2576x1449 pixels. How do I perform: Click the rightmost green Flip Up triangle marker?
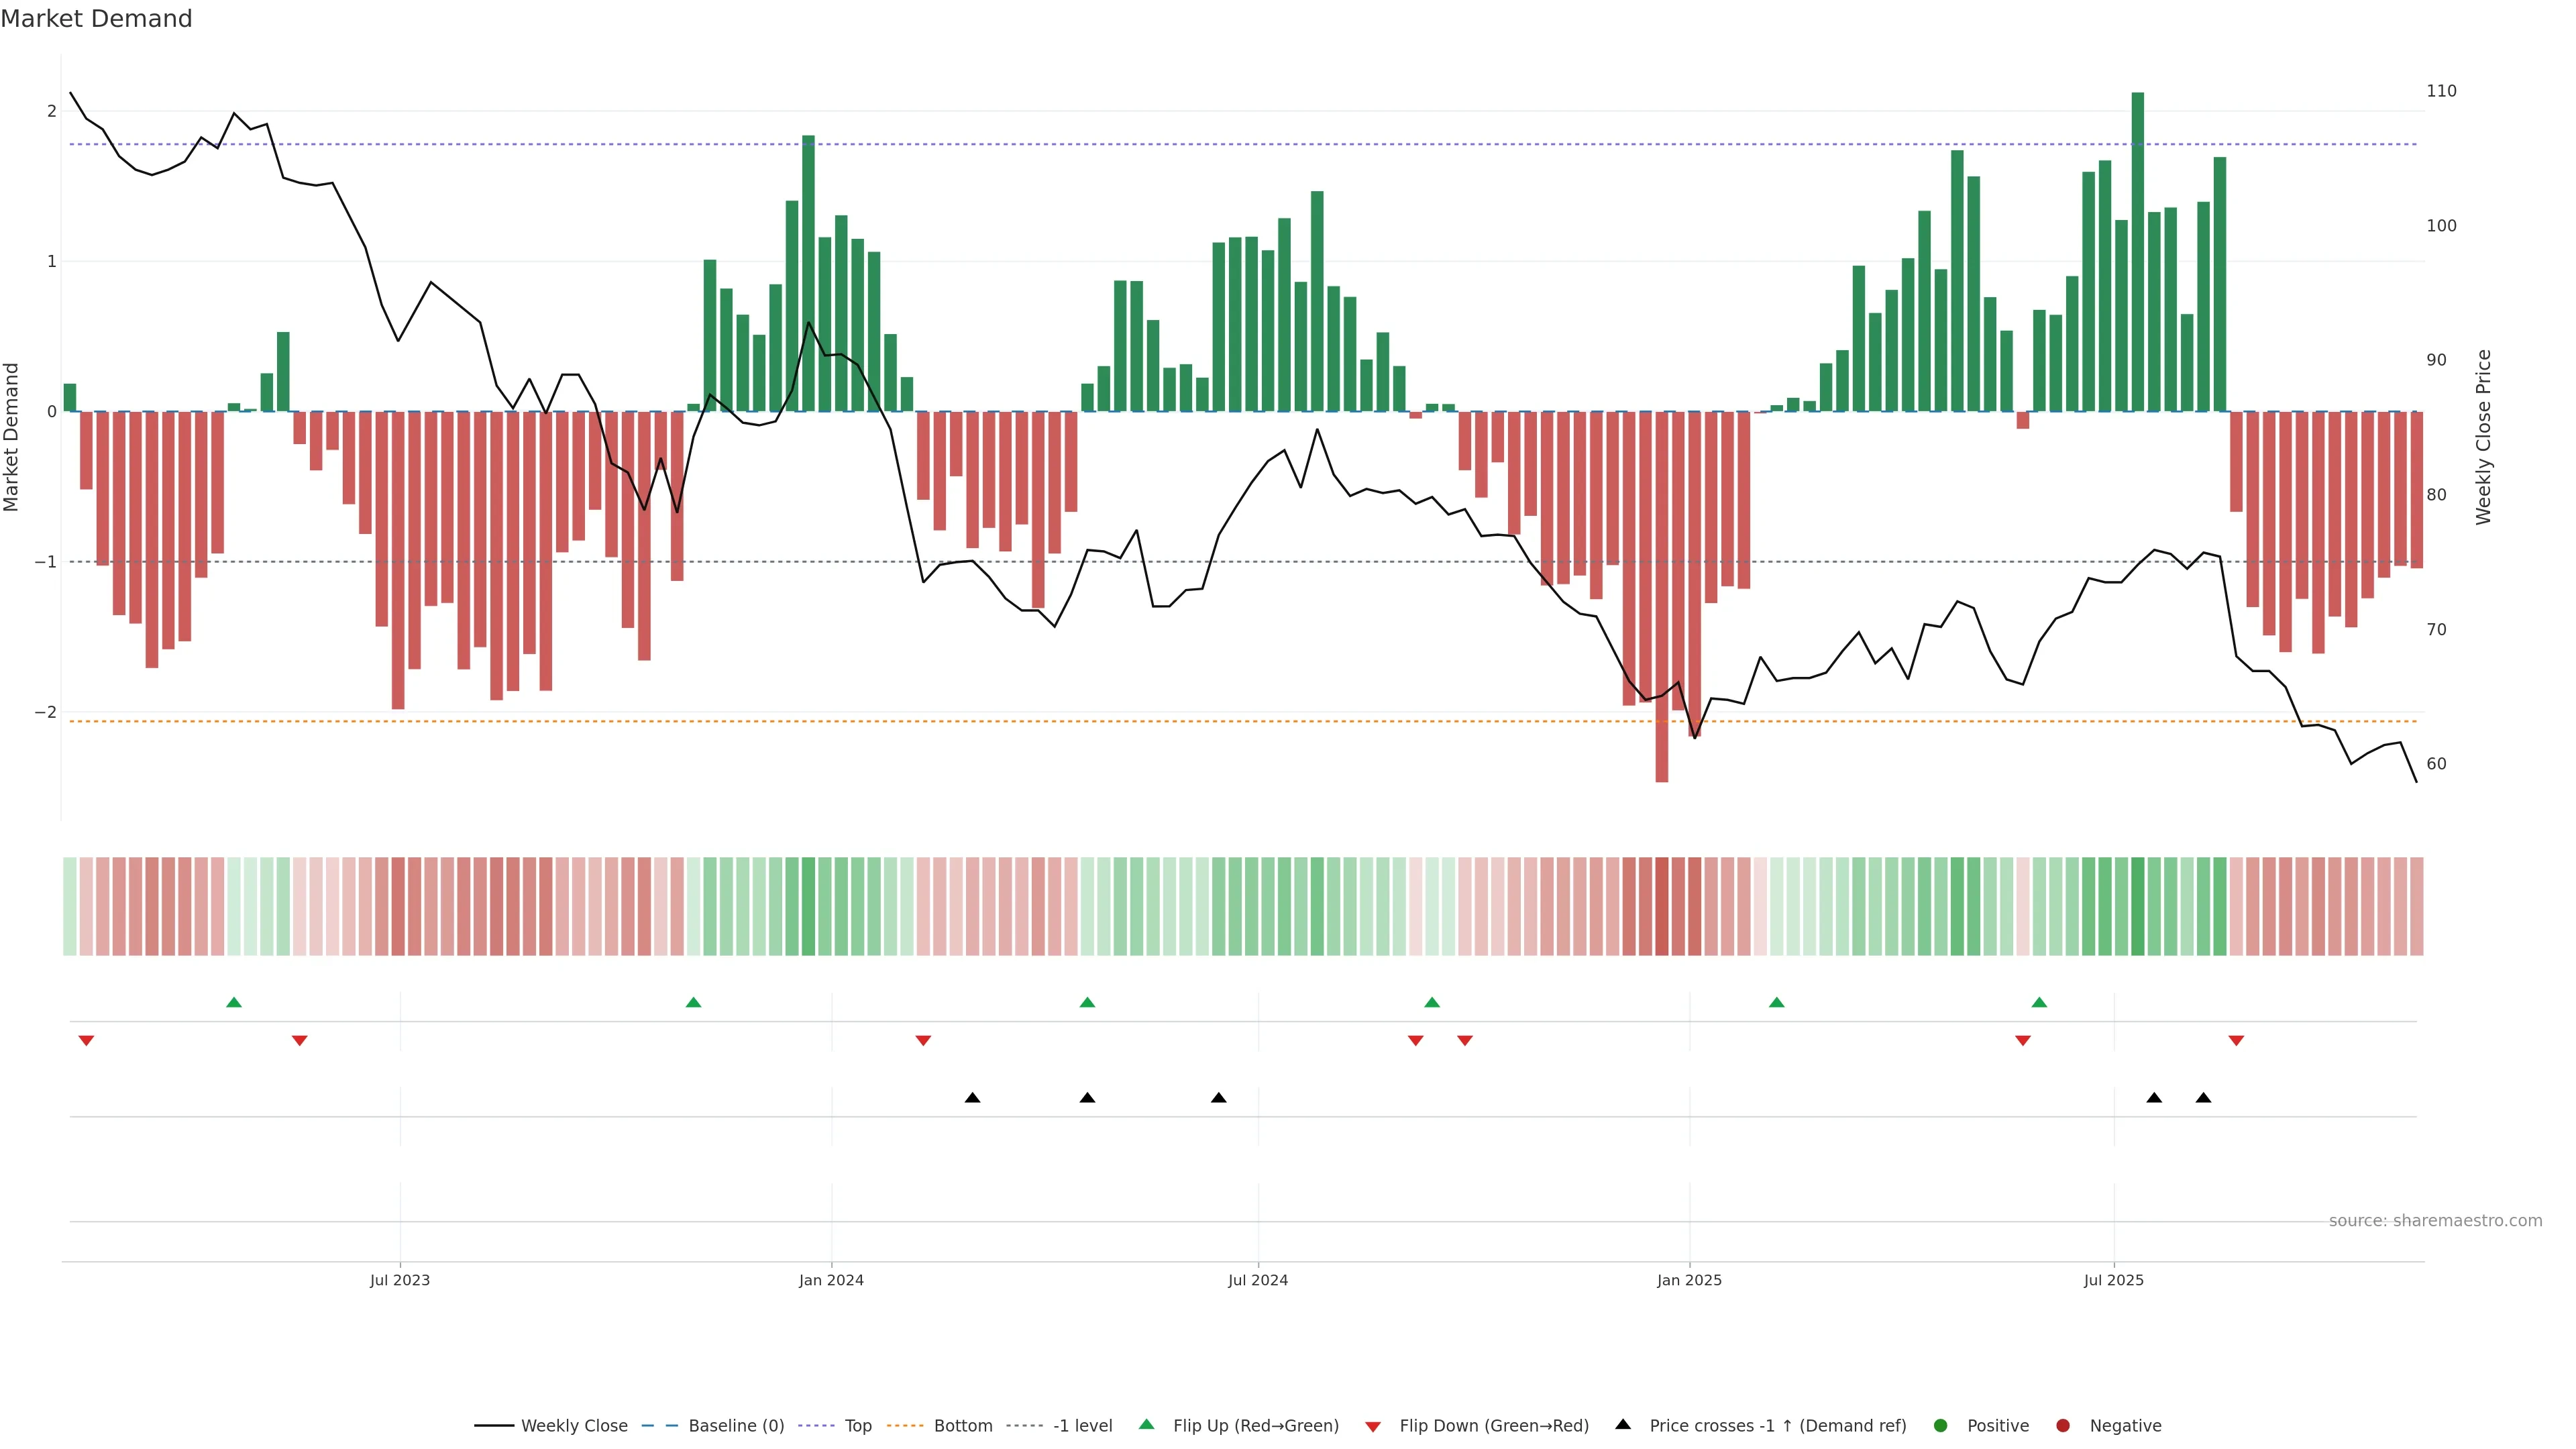[x=2039, y=1002]
